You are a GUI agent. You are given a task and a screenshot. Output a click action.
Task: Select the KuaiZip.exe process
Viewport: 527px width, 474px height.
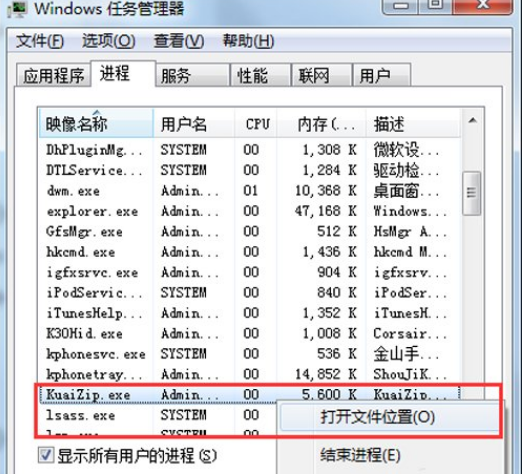point(249,394)
